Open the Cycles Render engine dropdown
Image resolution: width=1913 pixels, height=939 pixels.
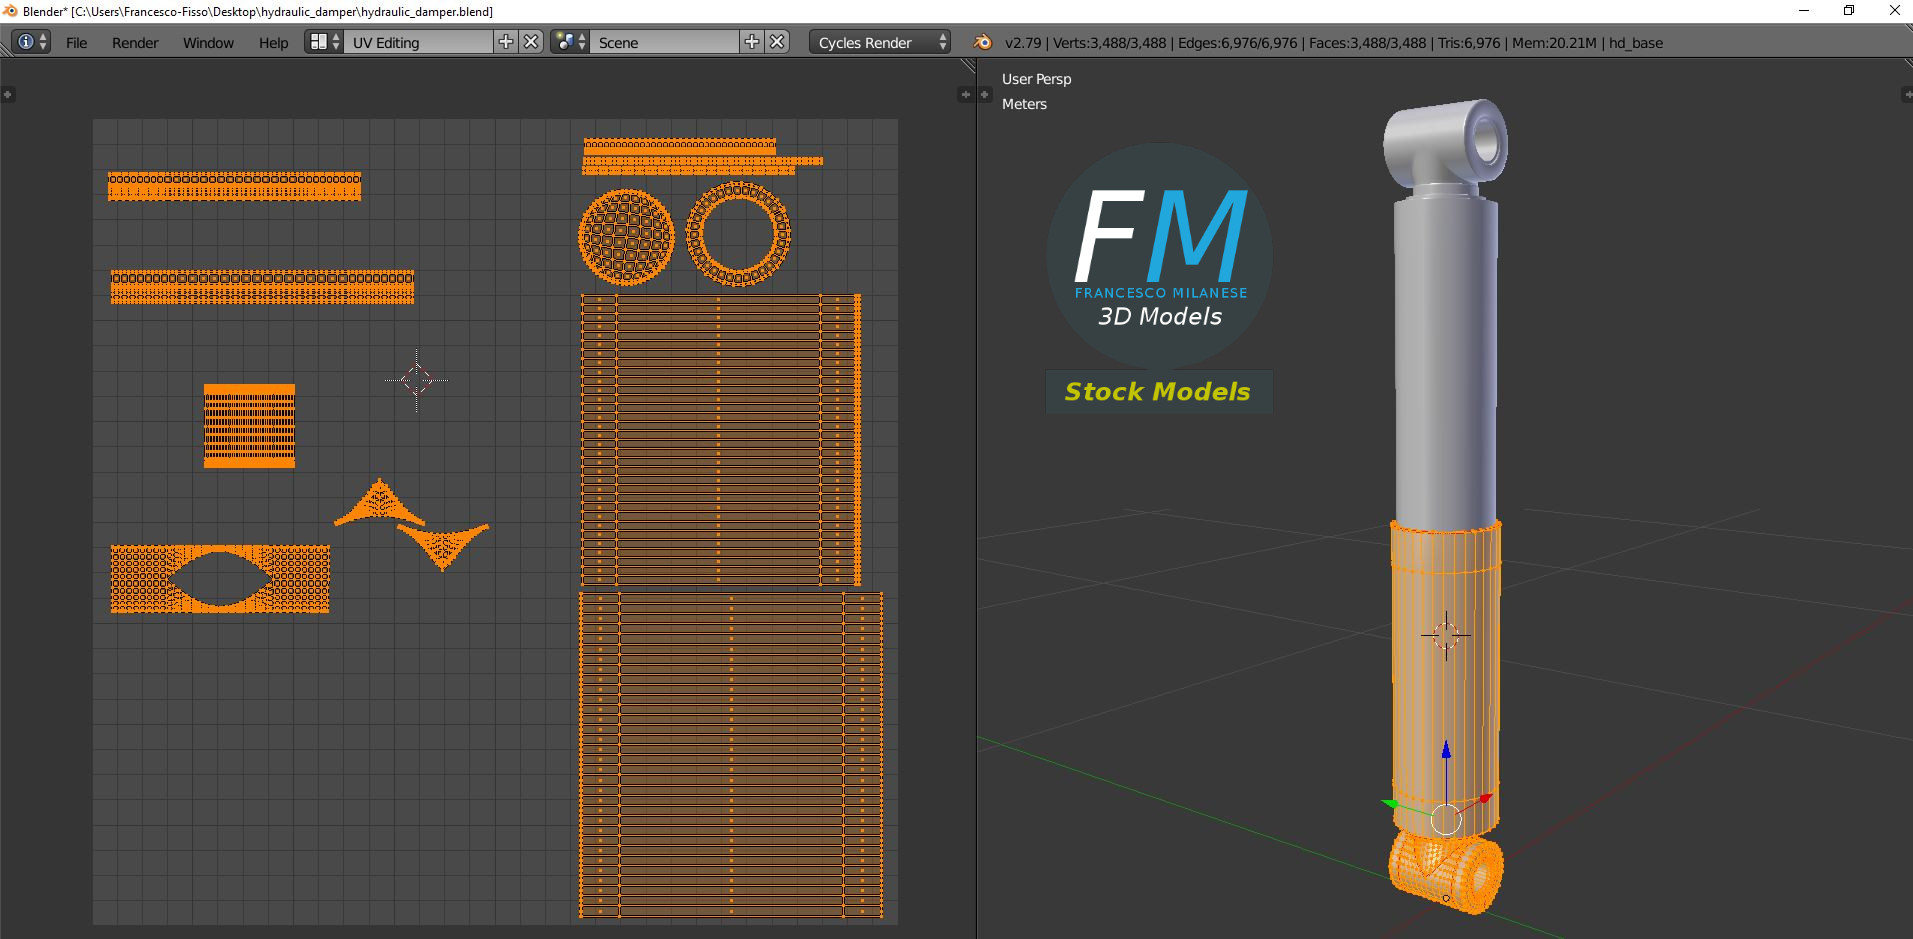pos(880,42)
